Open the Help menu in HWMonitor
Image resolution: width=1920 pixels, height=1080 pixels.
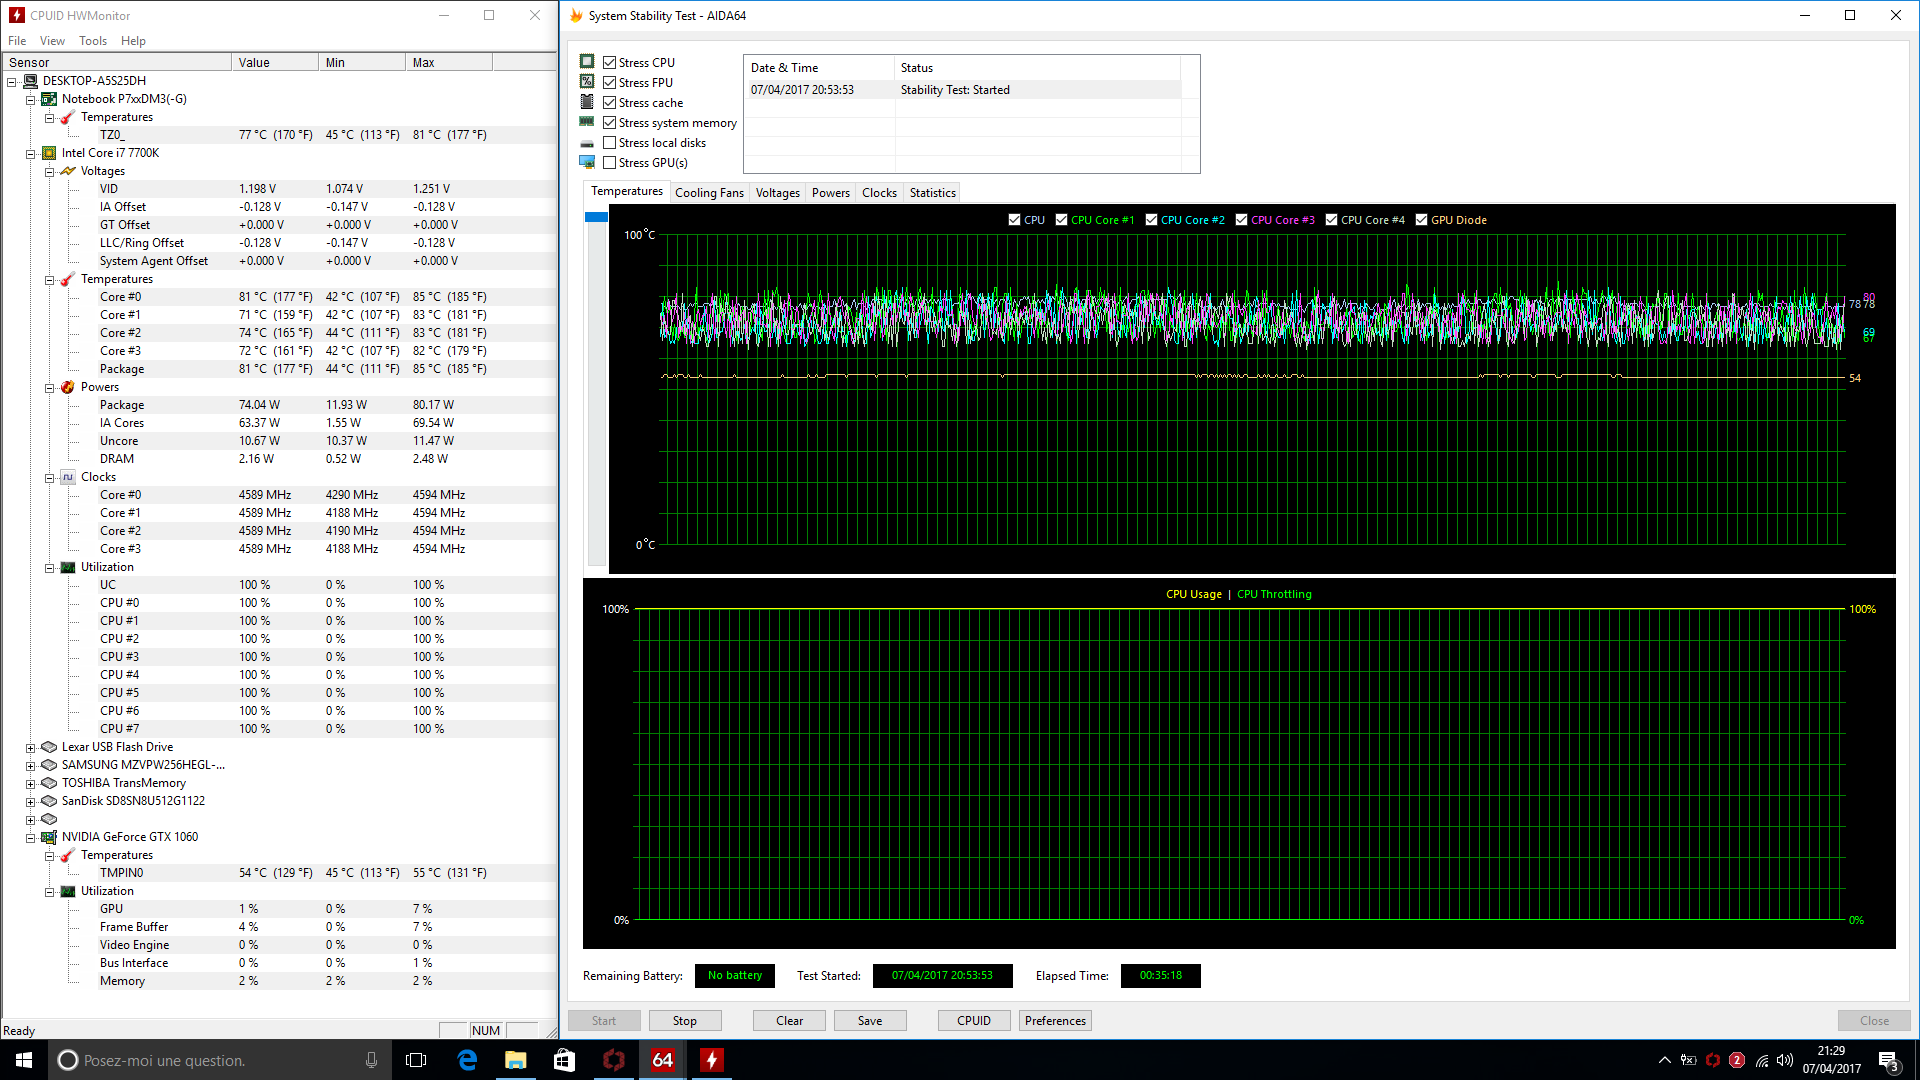coord(133,41)
